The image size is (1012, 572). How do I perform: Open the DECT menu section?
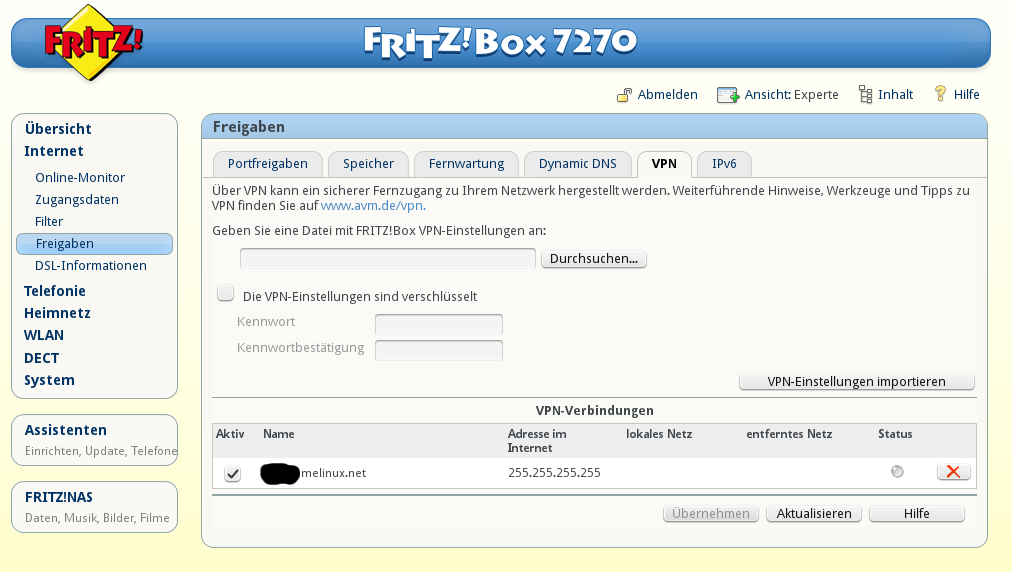(41, 358)
